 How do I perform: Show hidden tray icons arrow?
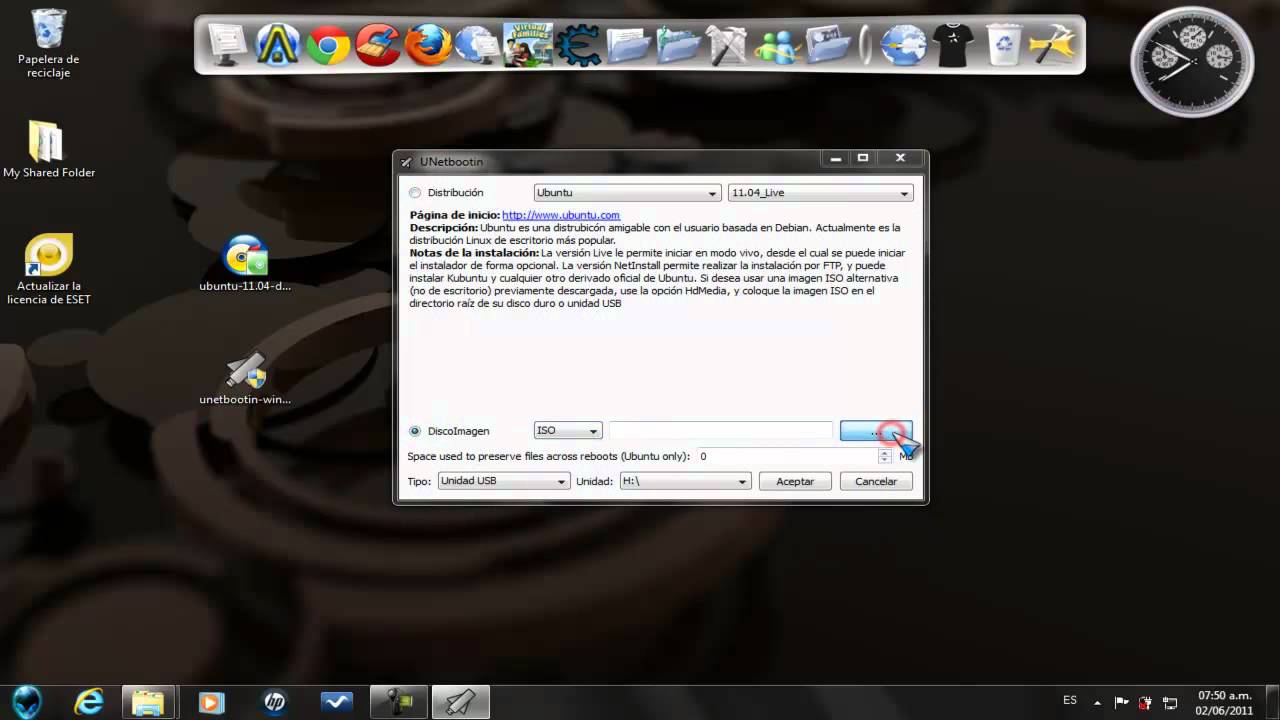coord(1097,702)
